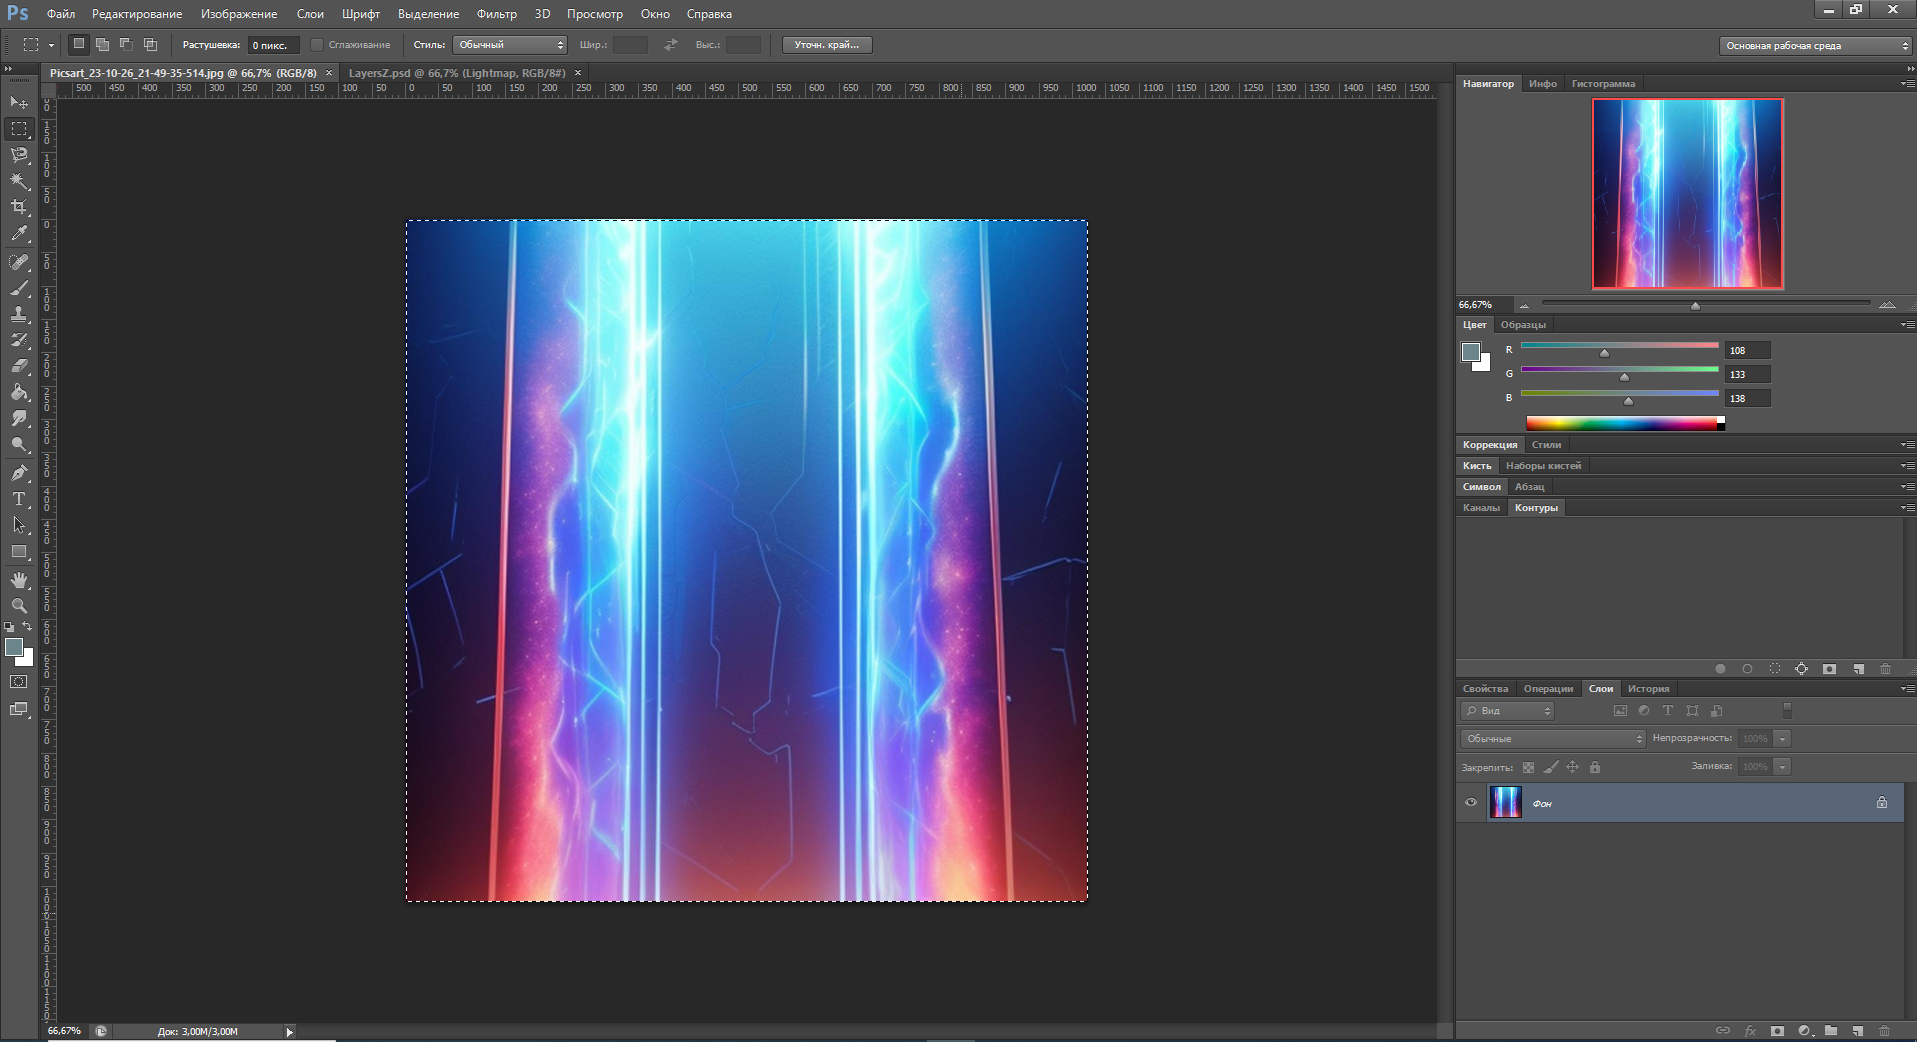Enable the Сглаживание checkbox
1917x1042 pixels.
click(317, 45)
